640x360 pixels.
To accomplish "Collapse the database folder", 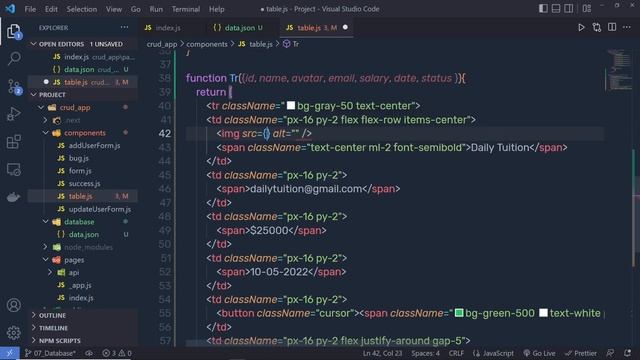I will click(x=45, y=222).
